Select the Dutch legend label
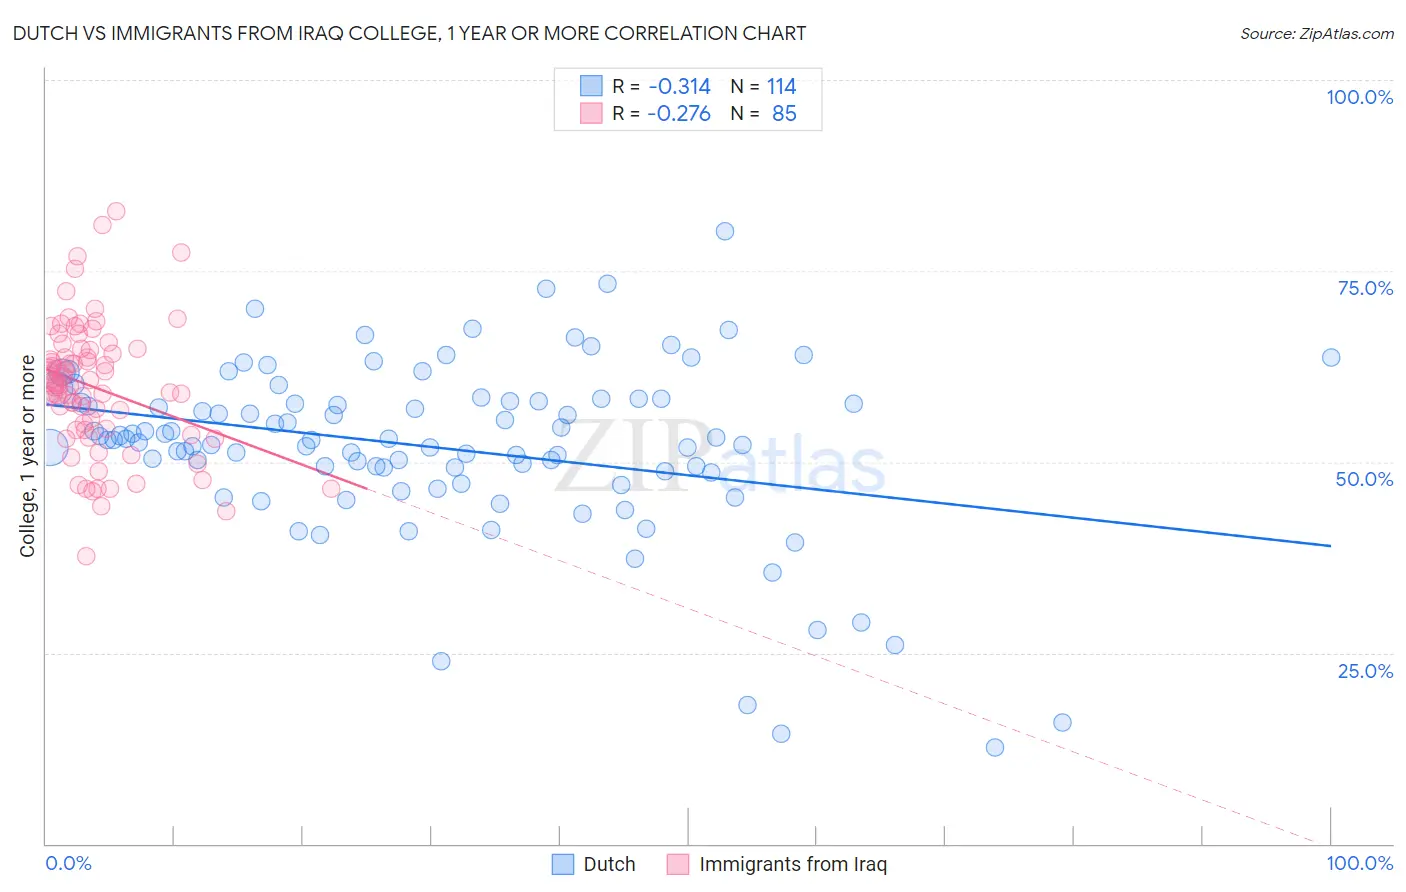 click(x=609, y=864)
